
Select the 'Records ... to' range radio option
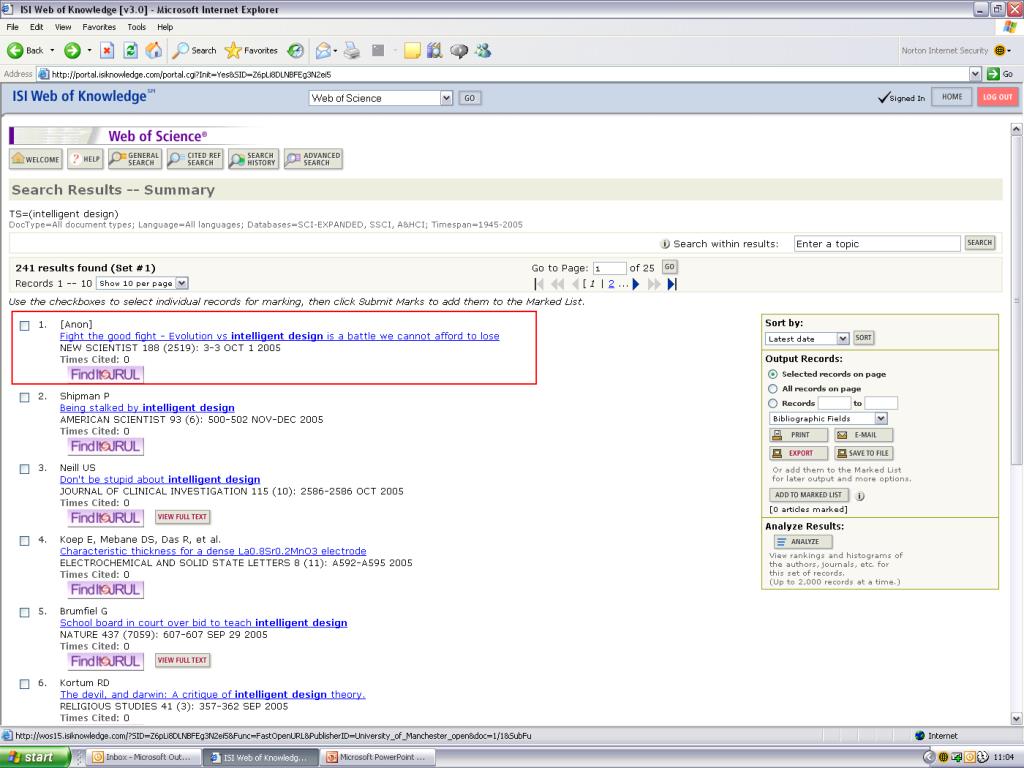click(x=773, y=404)
